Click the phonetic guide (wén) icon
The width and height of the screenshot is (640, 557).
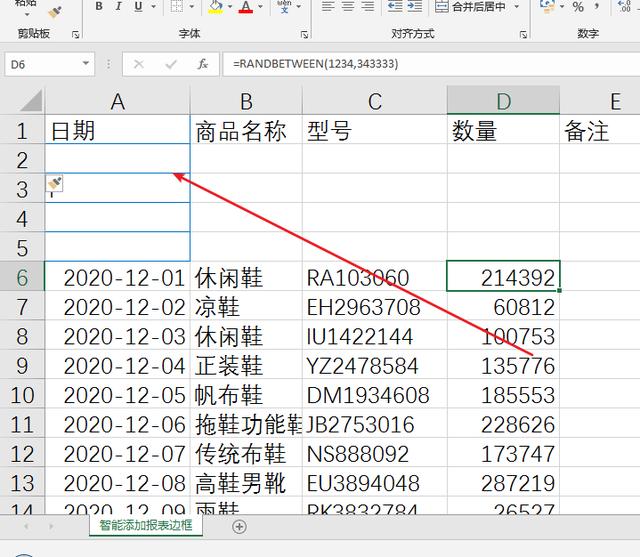(x=284, y=7)
